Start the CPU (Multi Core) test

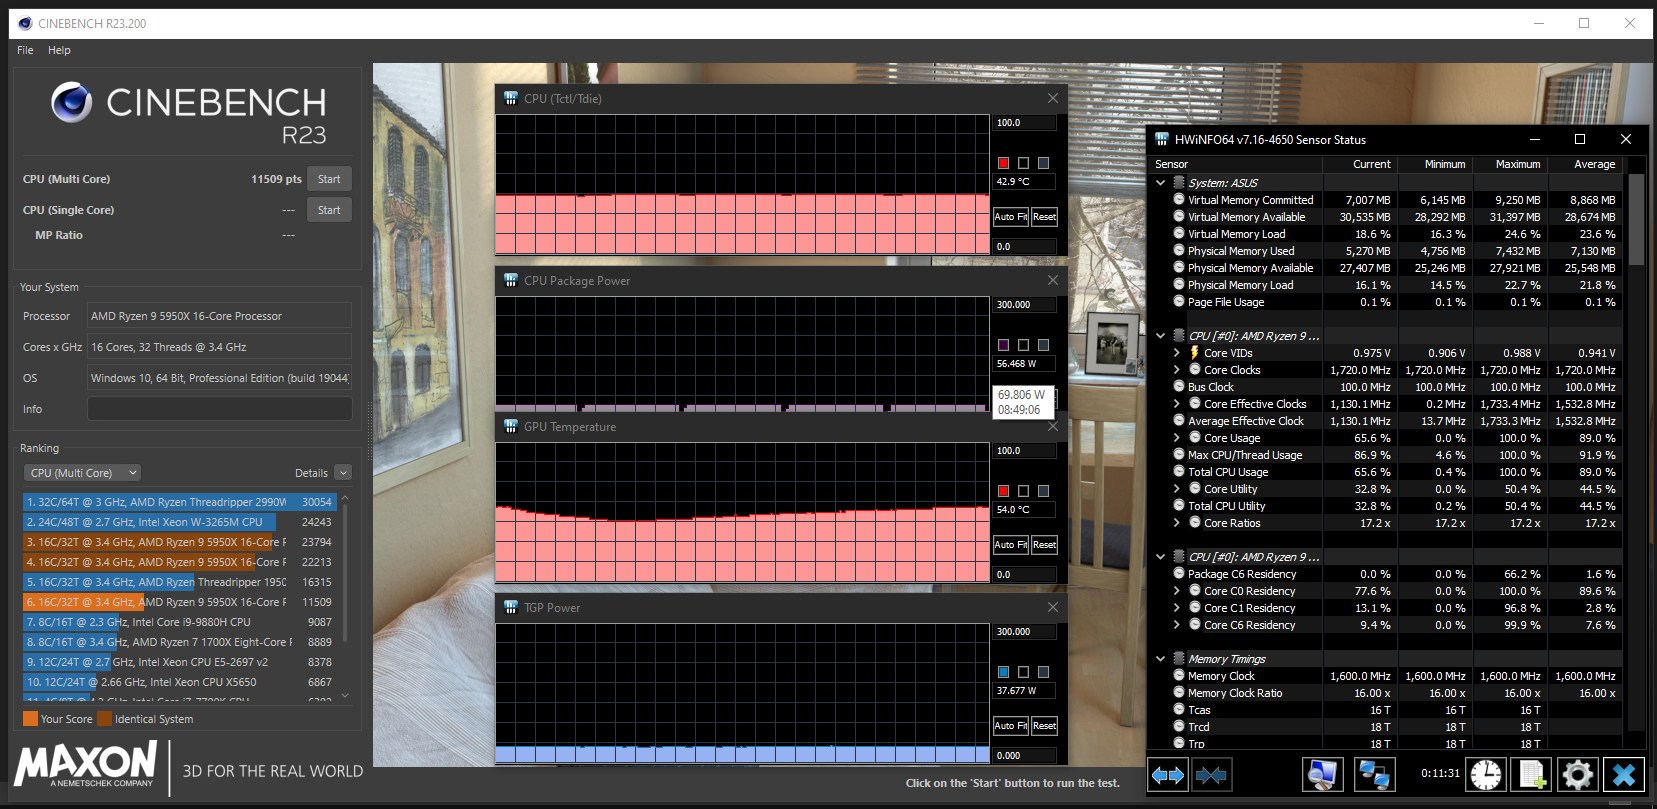click(329, 179)
